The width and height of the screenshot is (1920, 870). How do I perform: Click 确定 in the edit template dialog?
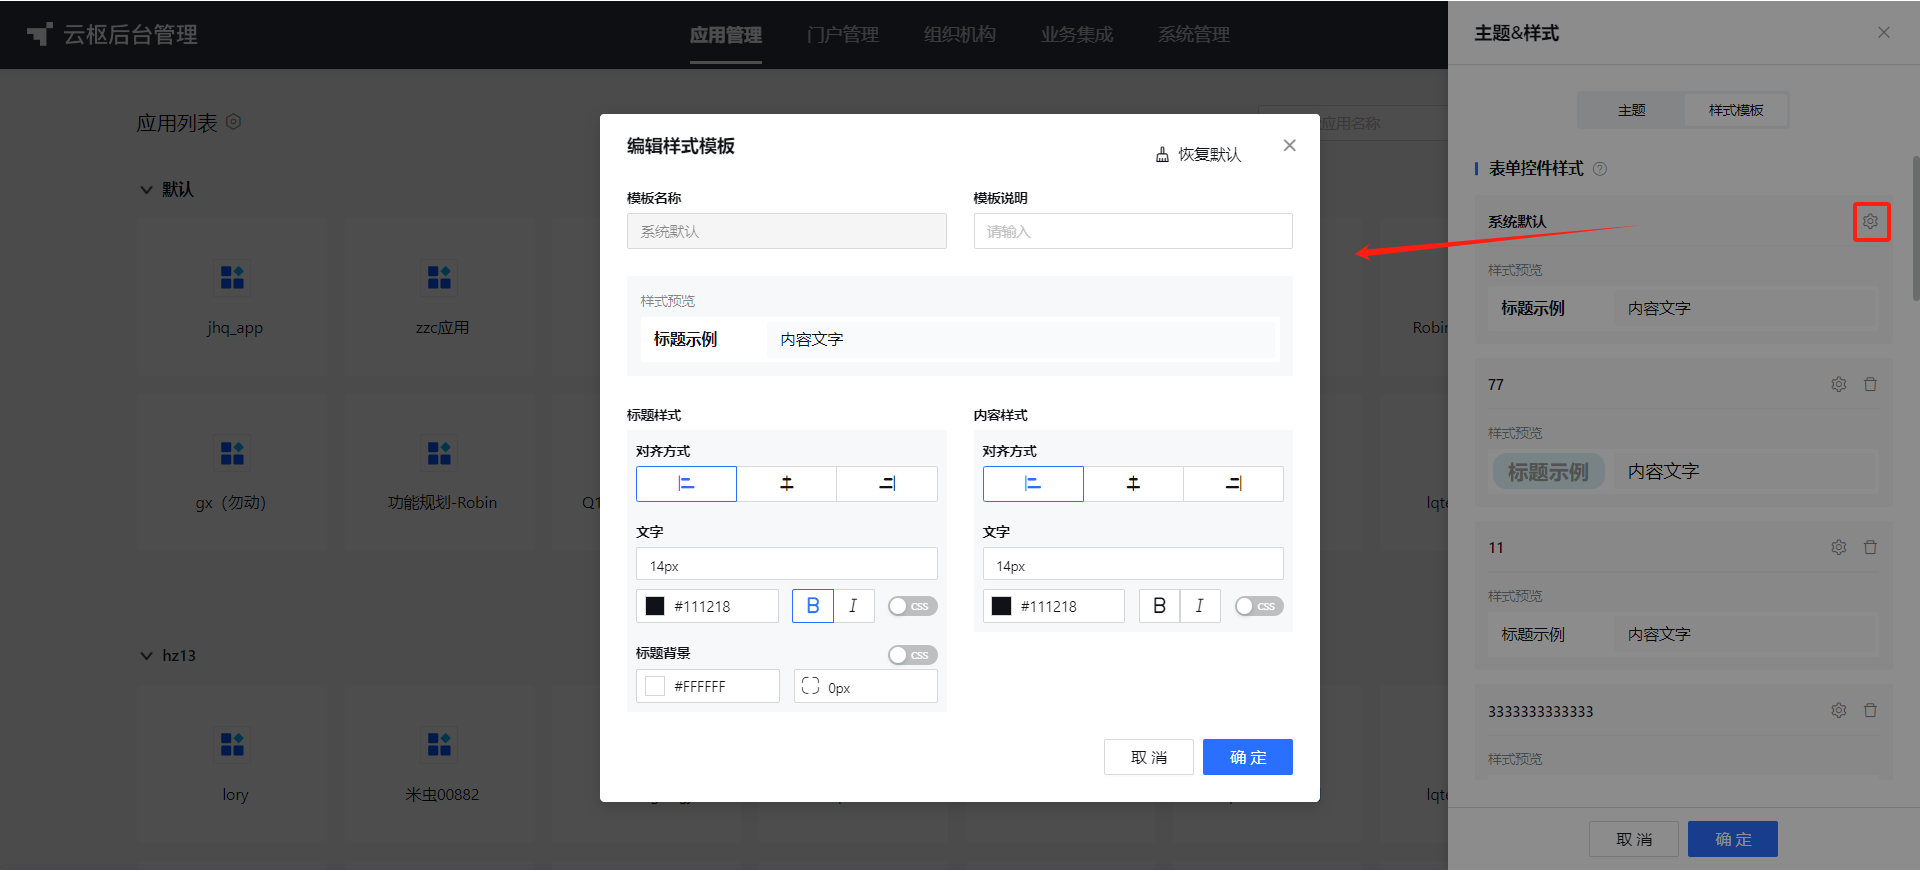coord(1248,757)
